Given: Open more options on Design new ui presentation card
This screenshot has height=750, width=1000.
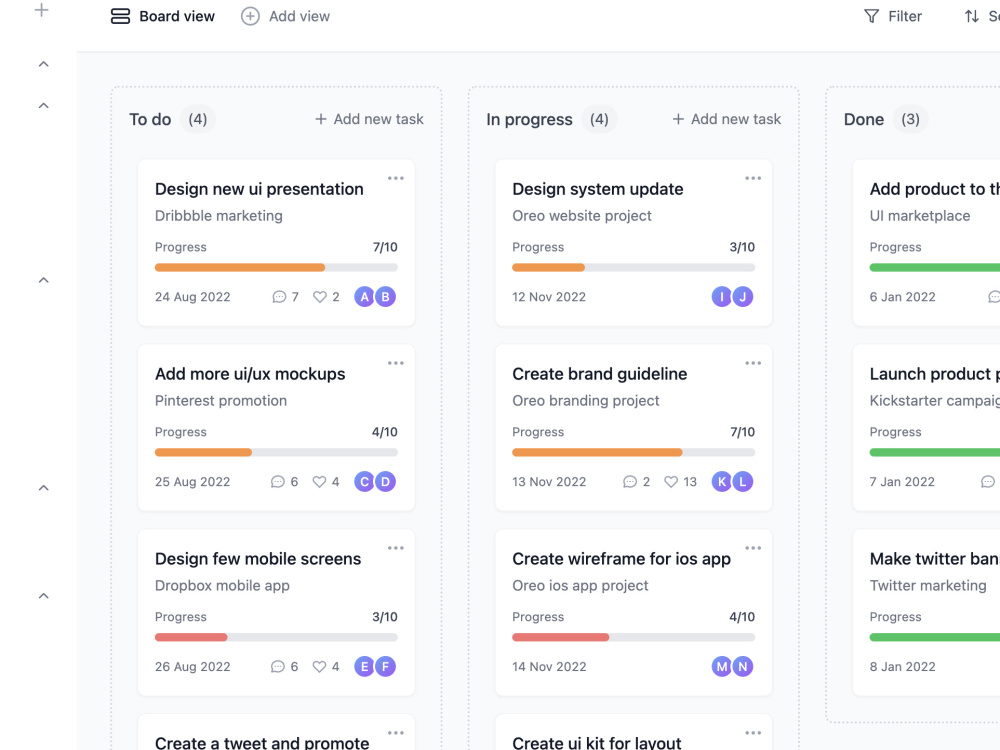Looking at the screenshot, I should (x=395, y=178).
